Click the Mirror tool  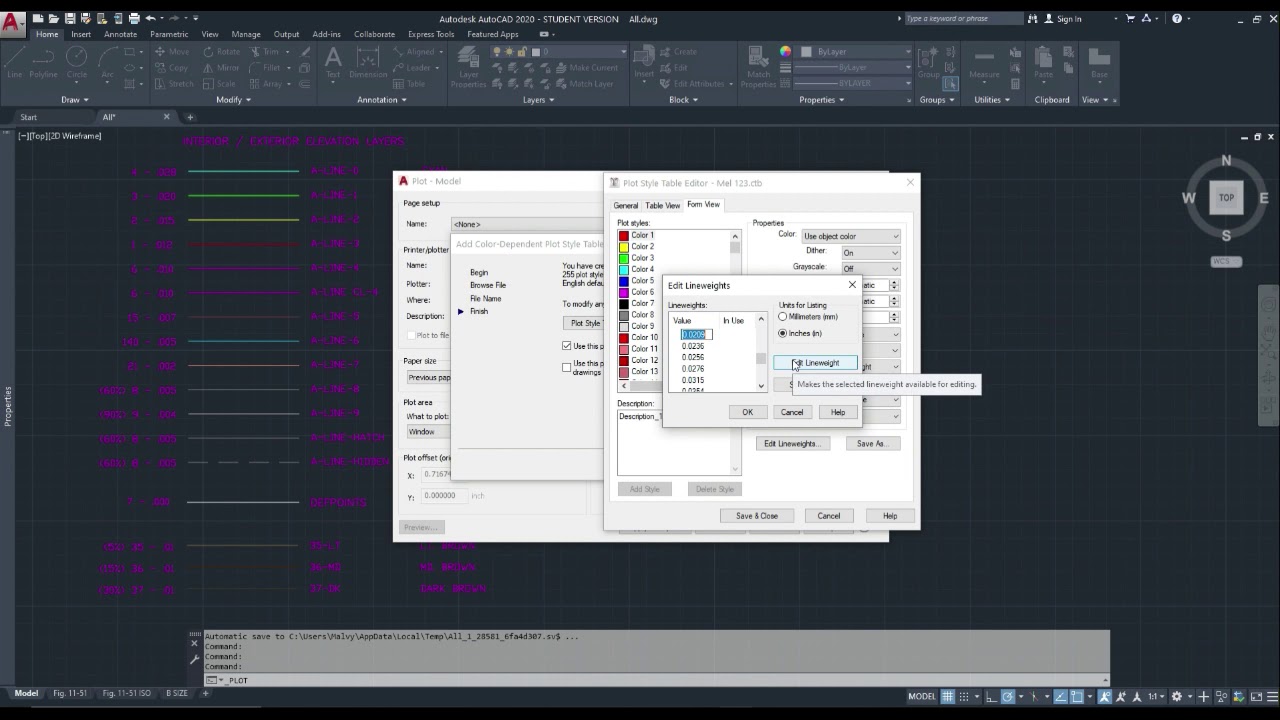coord(219,68)
